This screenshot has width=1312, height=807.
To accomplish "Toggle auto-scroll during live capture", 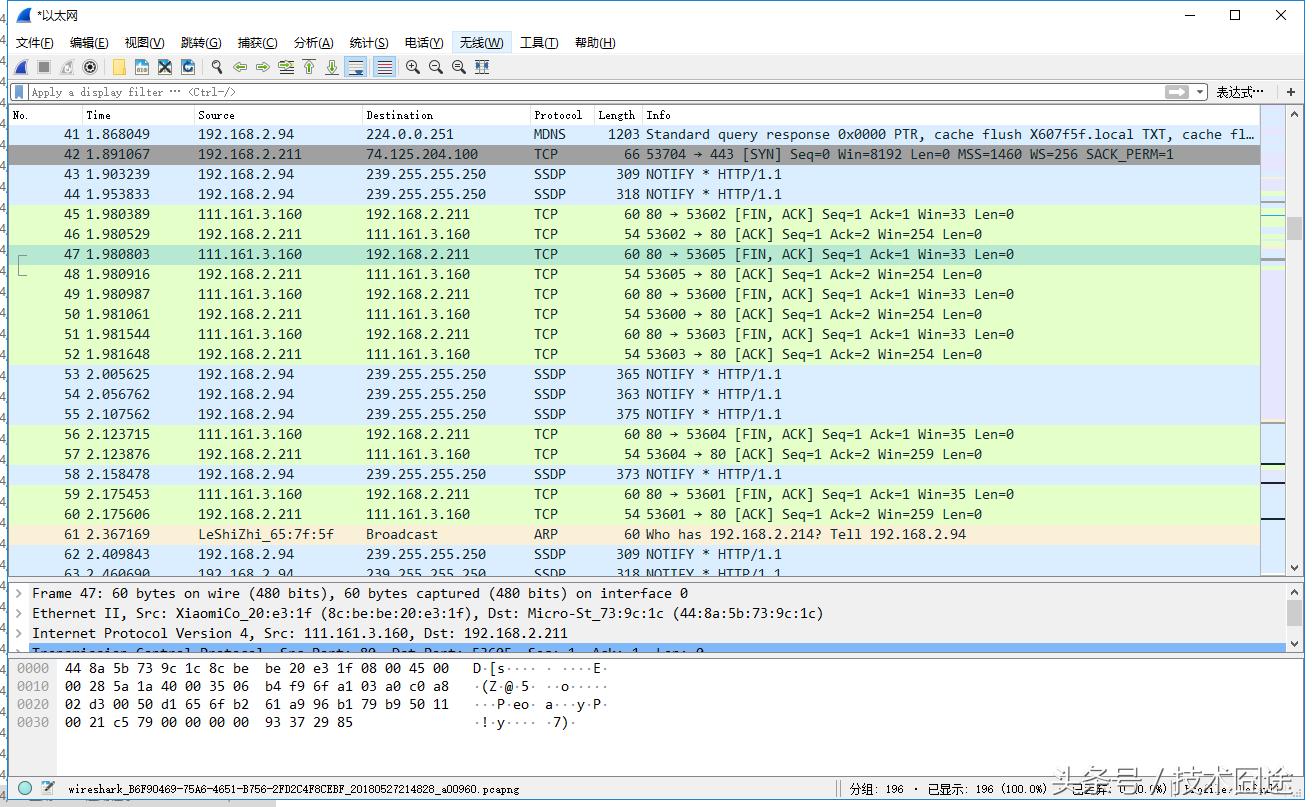I will coord(355,67).
